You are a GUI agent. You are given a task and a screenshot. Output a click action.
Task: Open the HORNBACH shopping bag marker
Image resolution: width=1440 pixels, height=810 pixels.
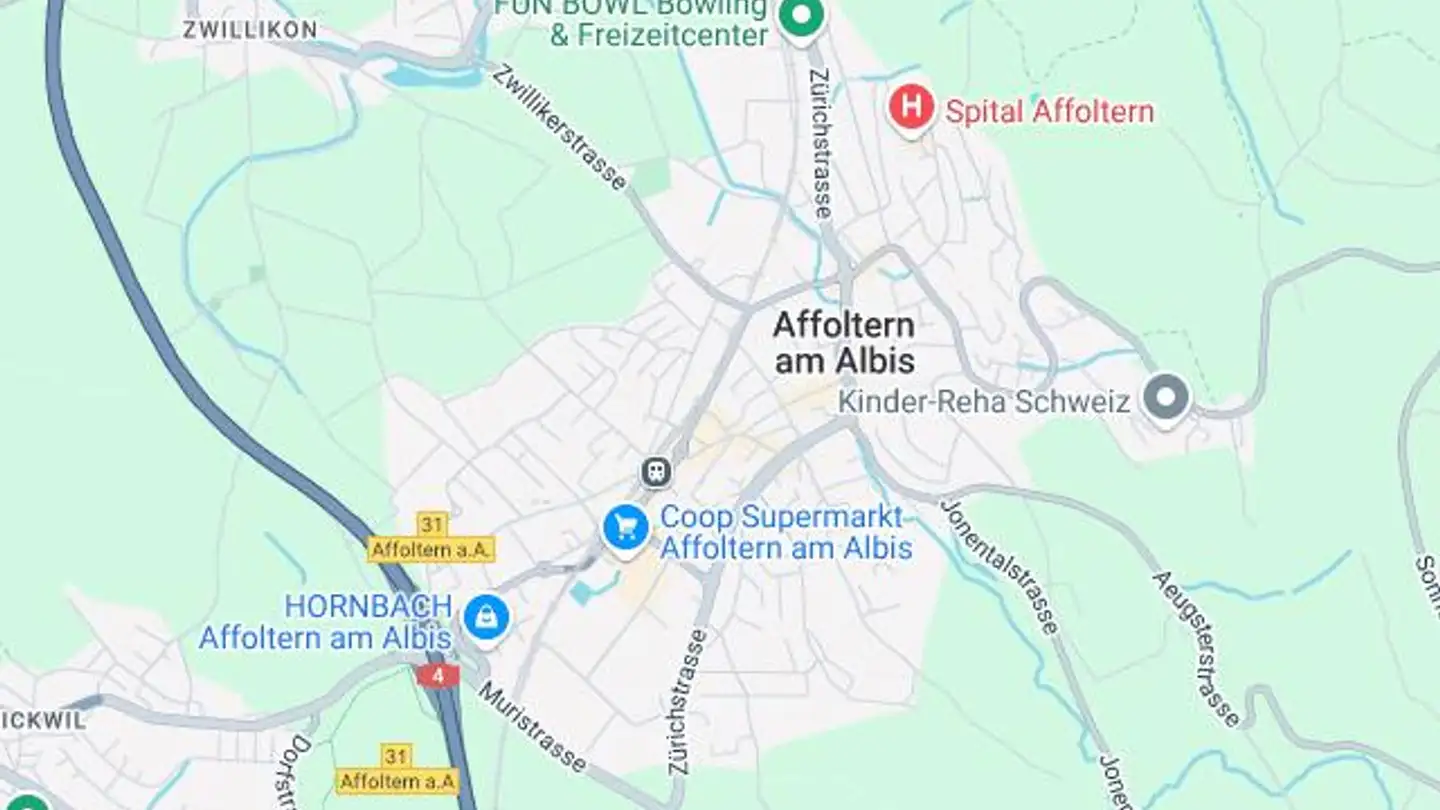(487, 619)
